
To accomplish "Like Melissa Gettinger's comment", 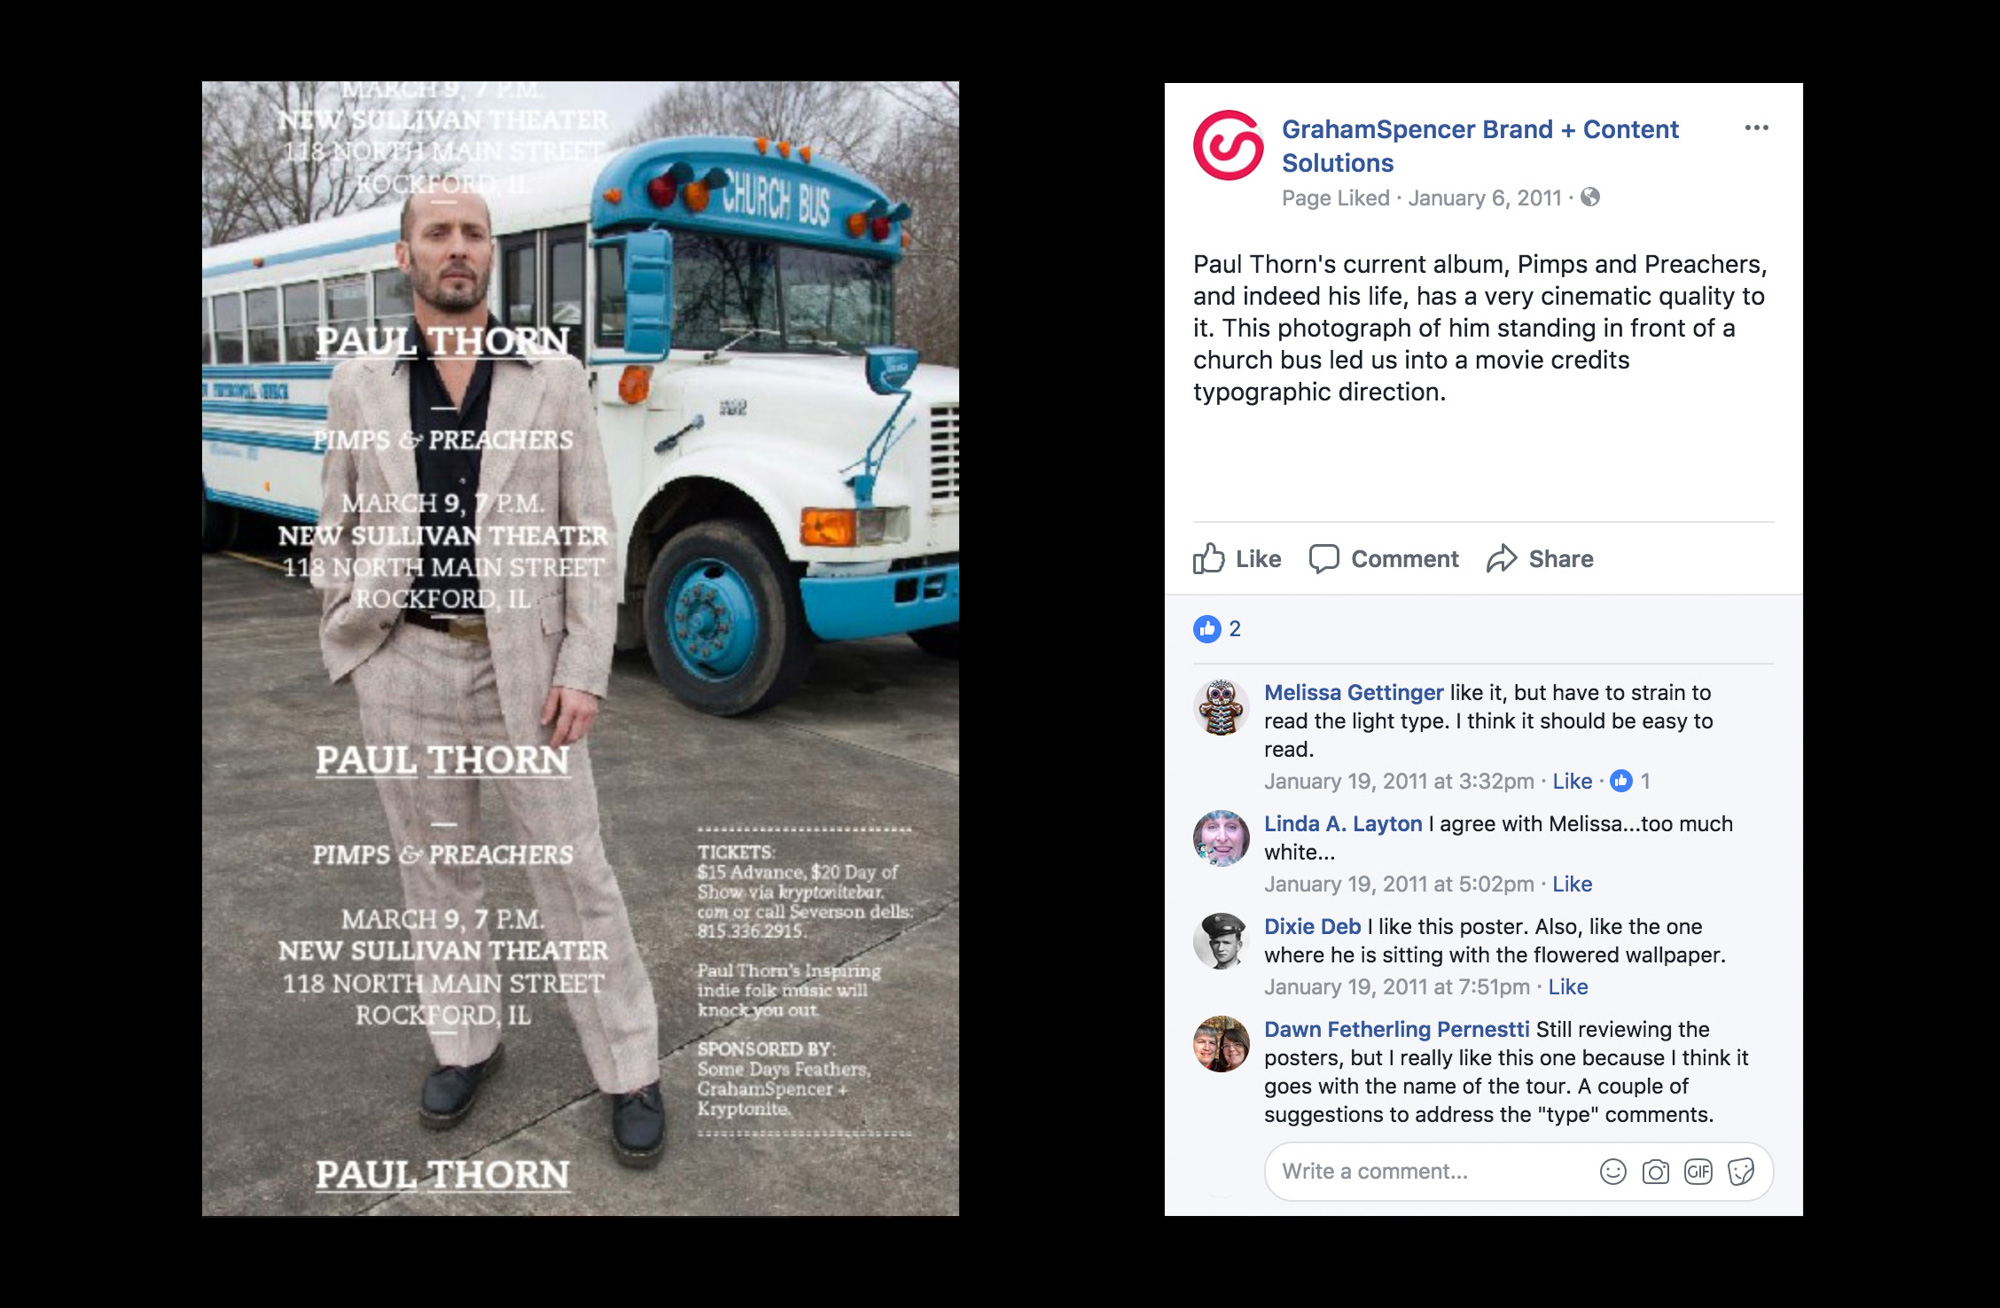I will (1572, 781).
